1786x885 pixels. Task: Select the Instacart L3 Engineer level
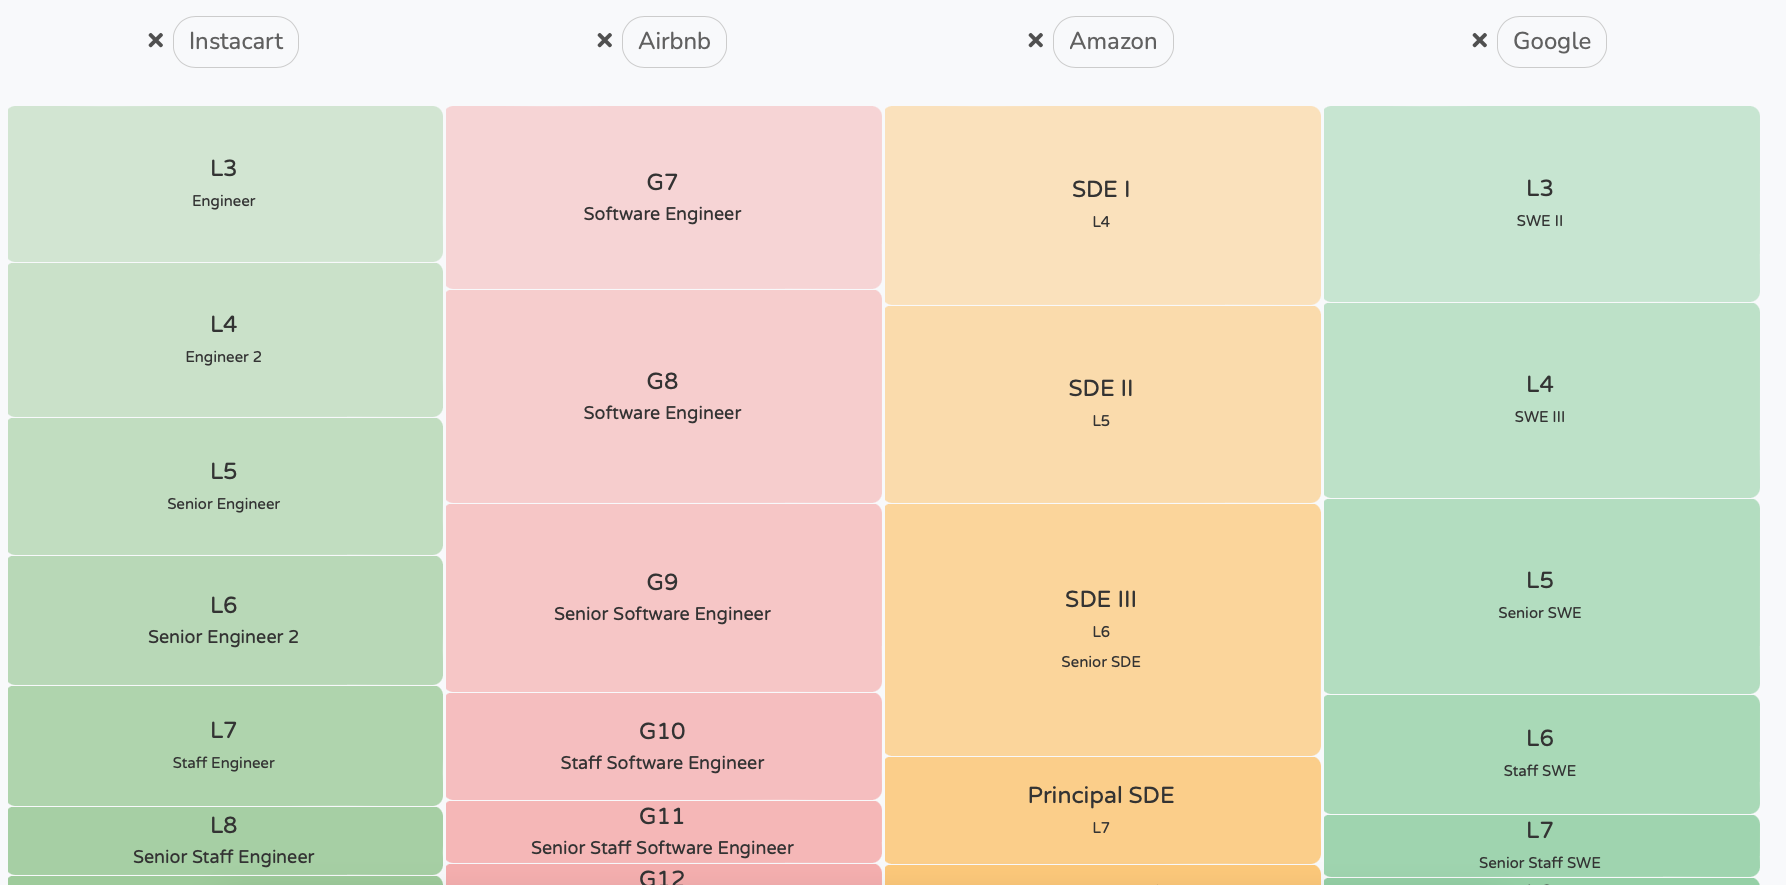(x=224, y=183)
